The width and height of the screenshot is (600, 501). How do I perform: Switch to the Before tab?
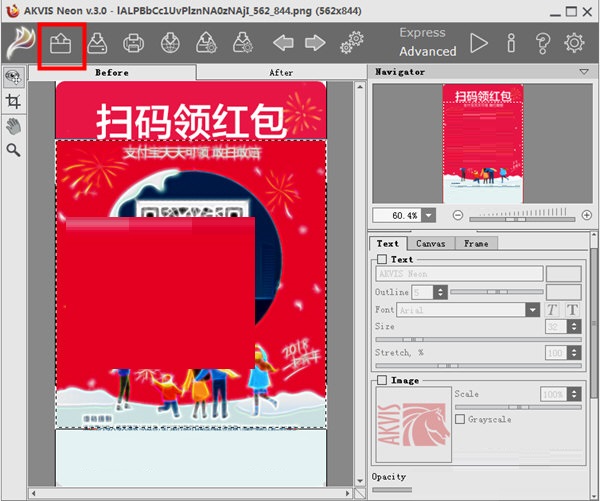[x=112, y=72]
